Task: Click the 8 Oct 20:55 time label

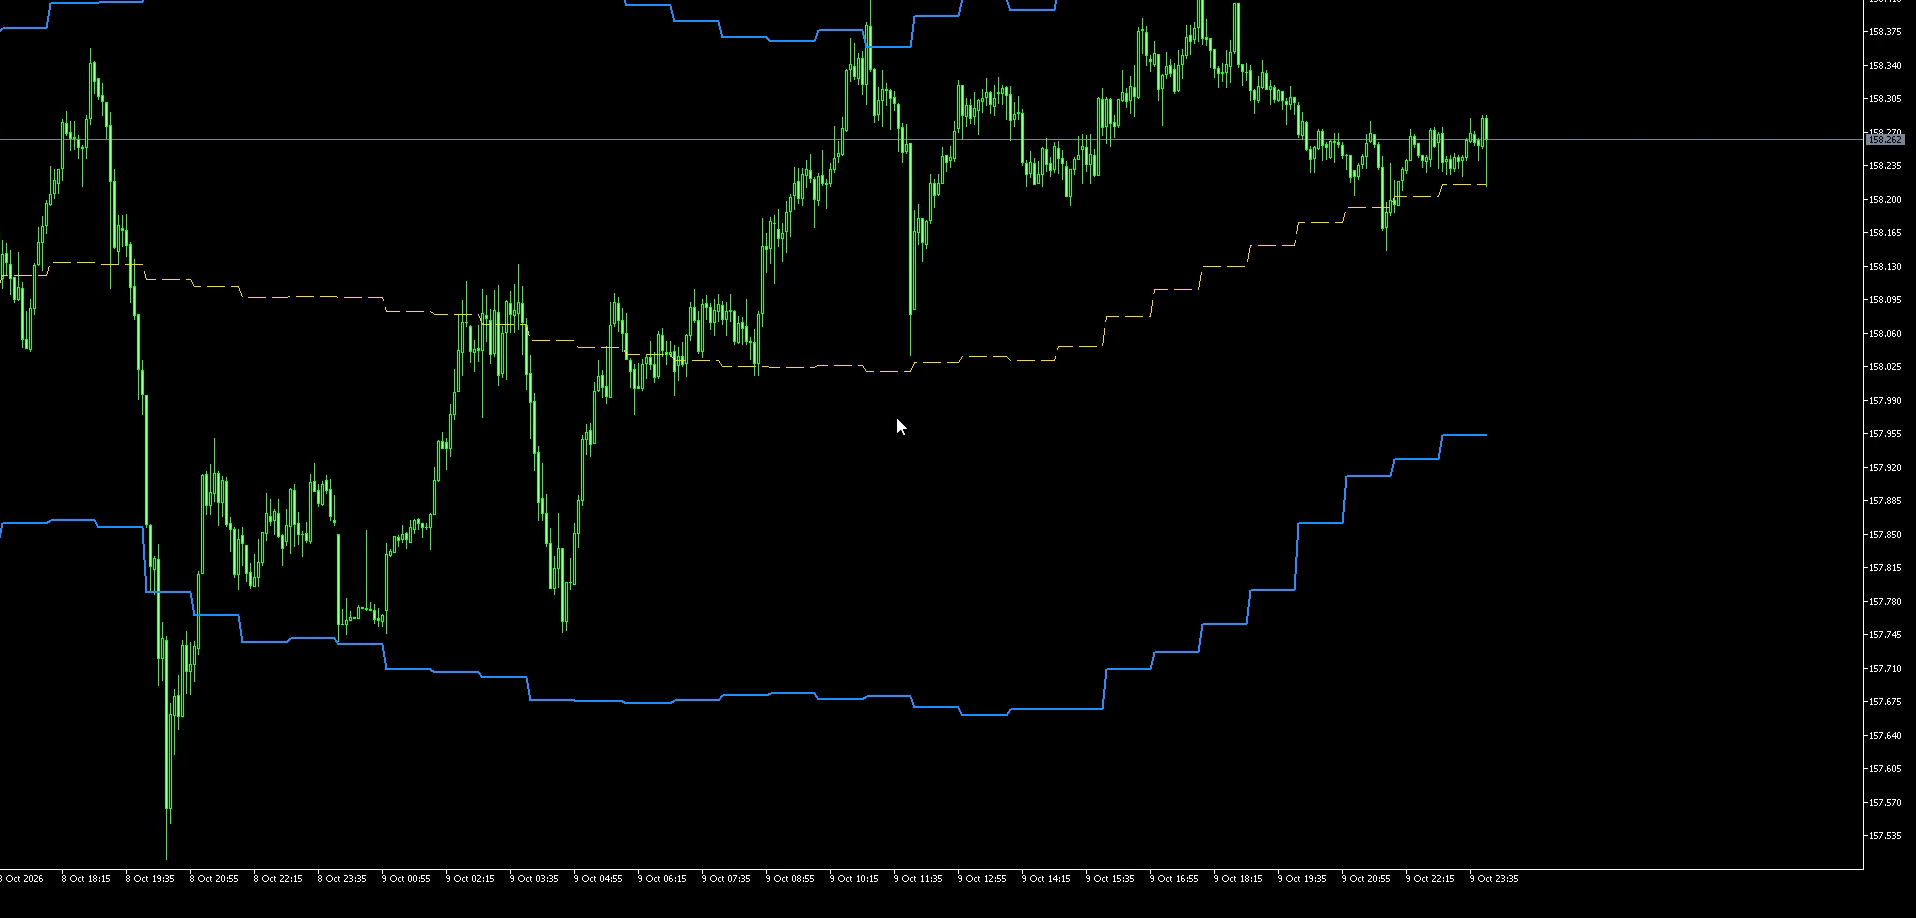Action: coord(214,879)
